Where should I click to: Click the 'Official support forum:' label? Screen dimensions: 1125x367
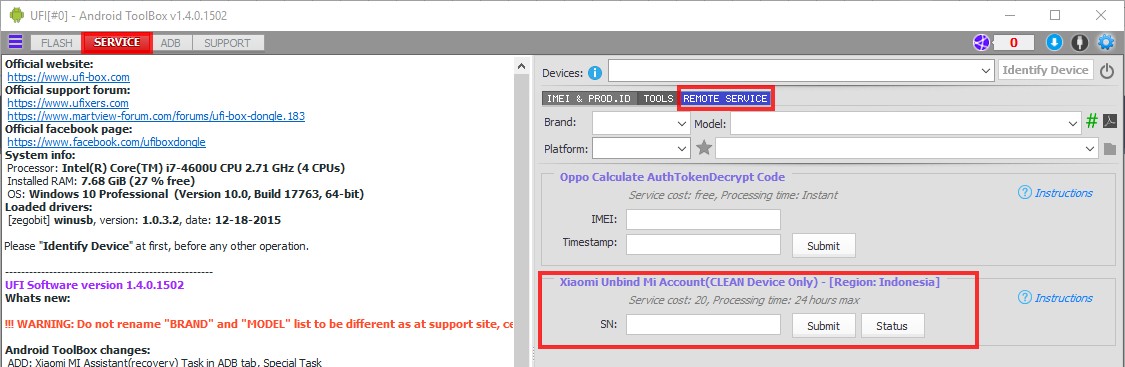coord(67,90)
